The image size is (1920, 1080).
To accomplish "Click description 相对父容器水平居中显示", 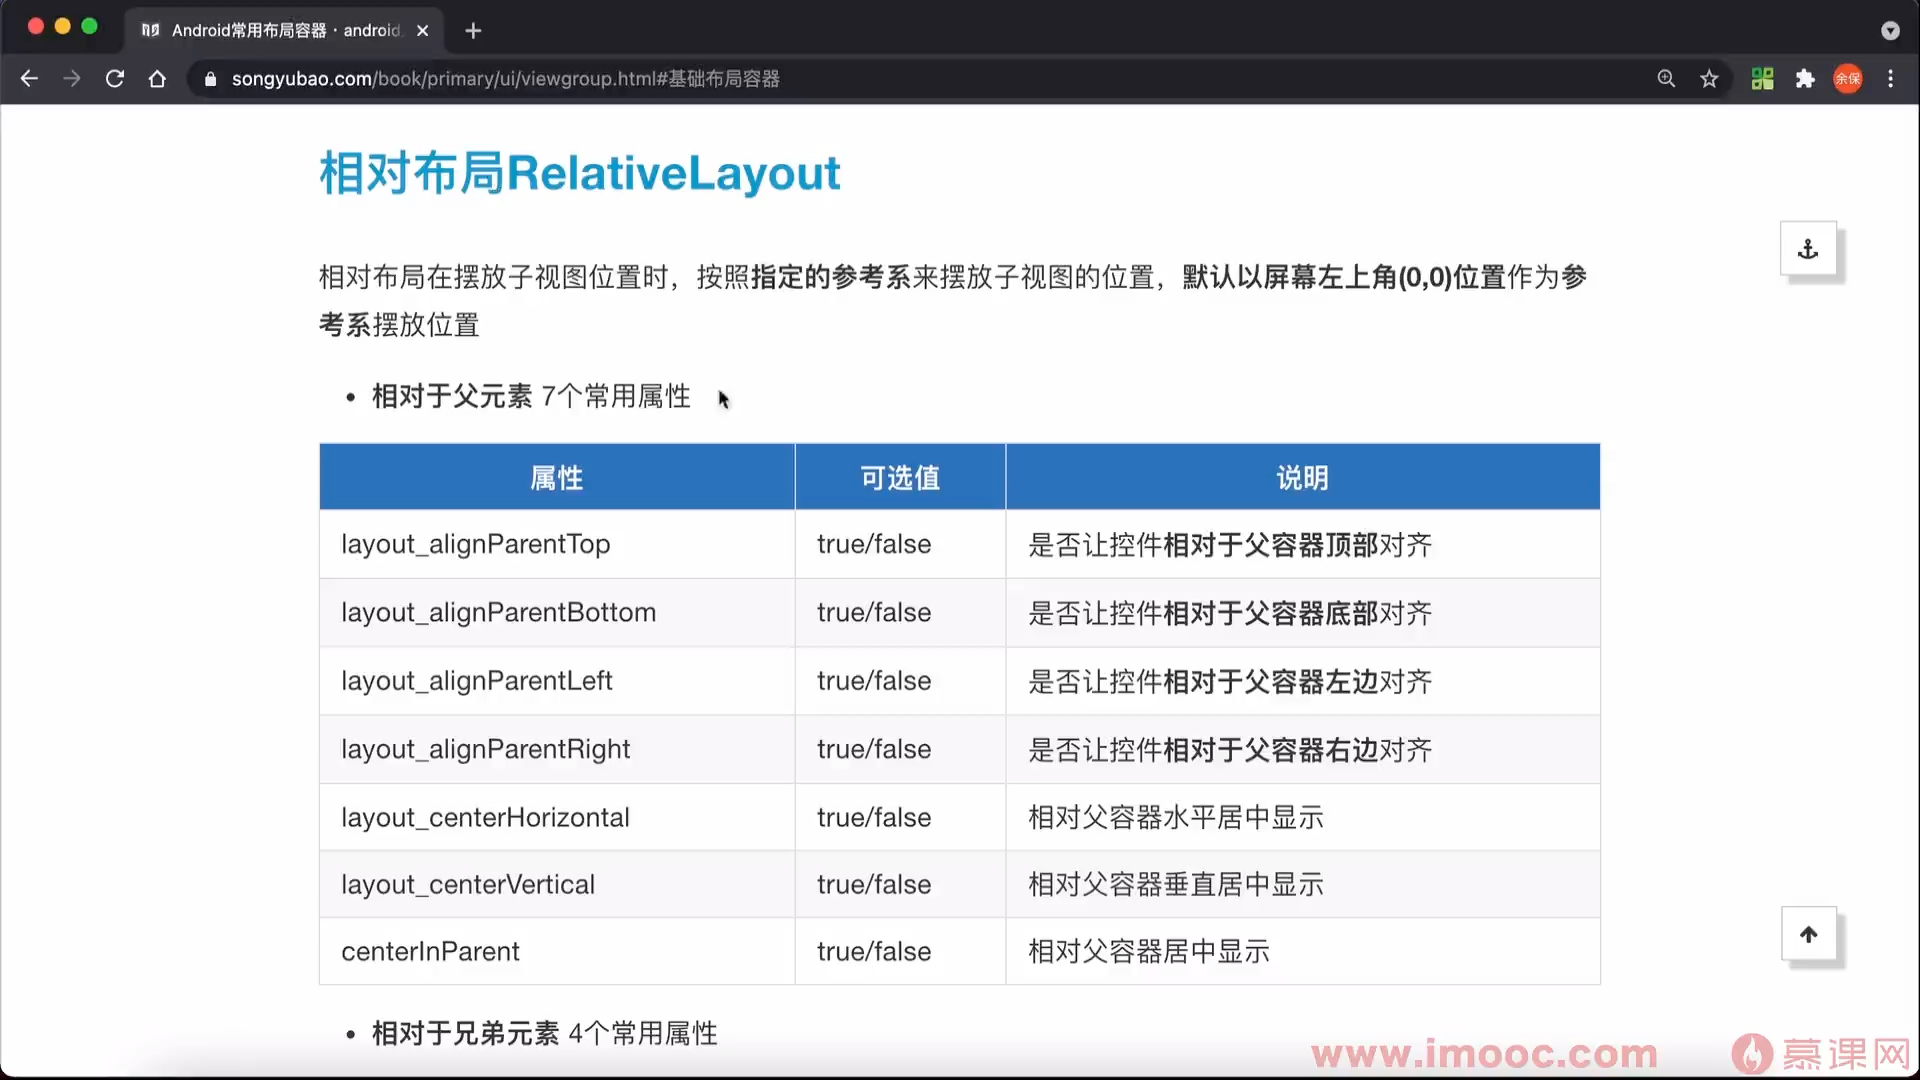I will click(x=1176, y=817).
